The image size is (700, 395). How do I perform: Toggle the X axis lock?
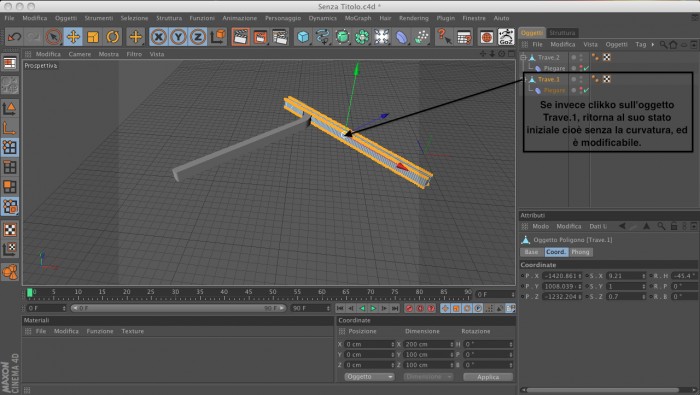click(158, 37)
